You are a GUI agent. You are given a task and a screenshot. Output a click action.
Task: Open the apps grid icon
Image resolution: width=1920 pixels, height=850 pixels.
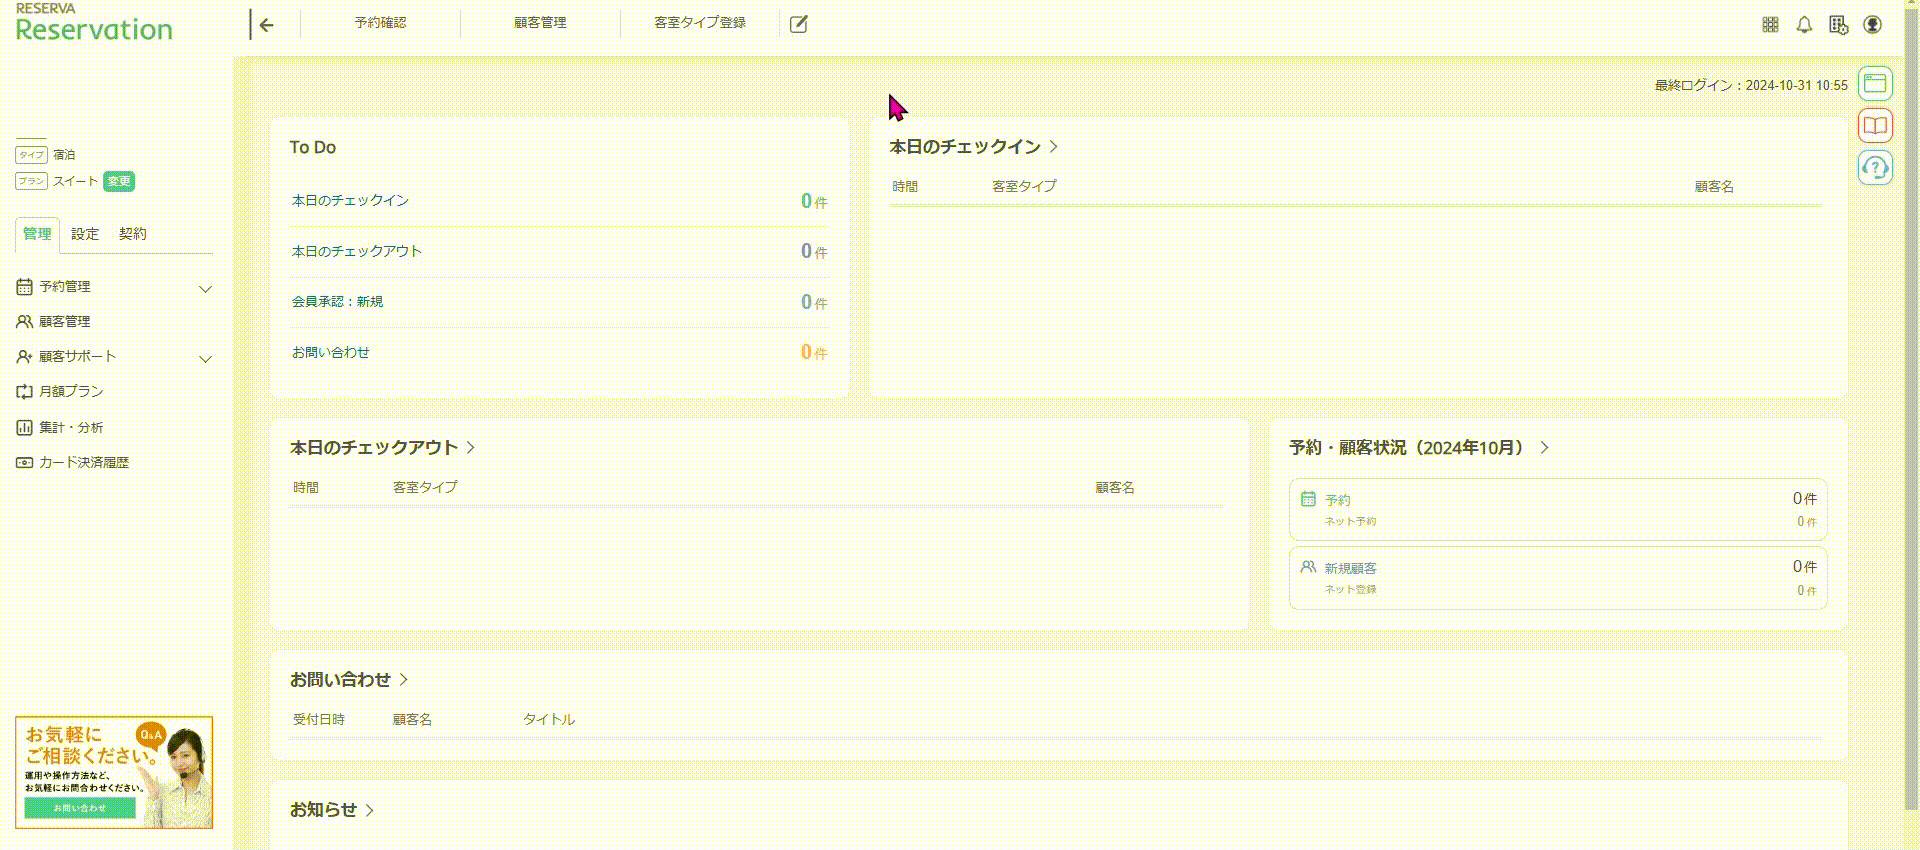[x=1770, y=25]
